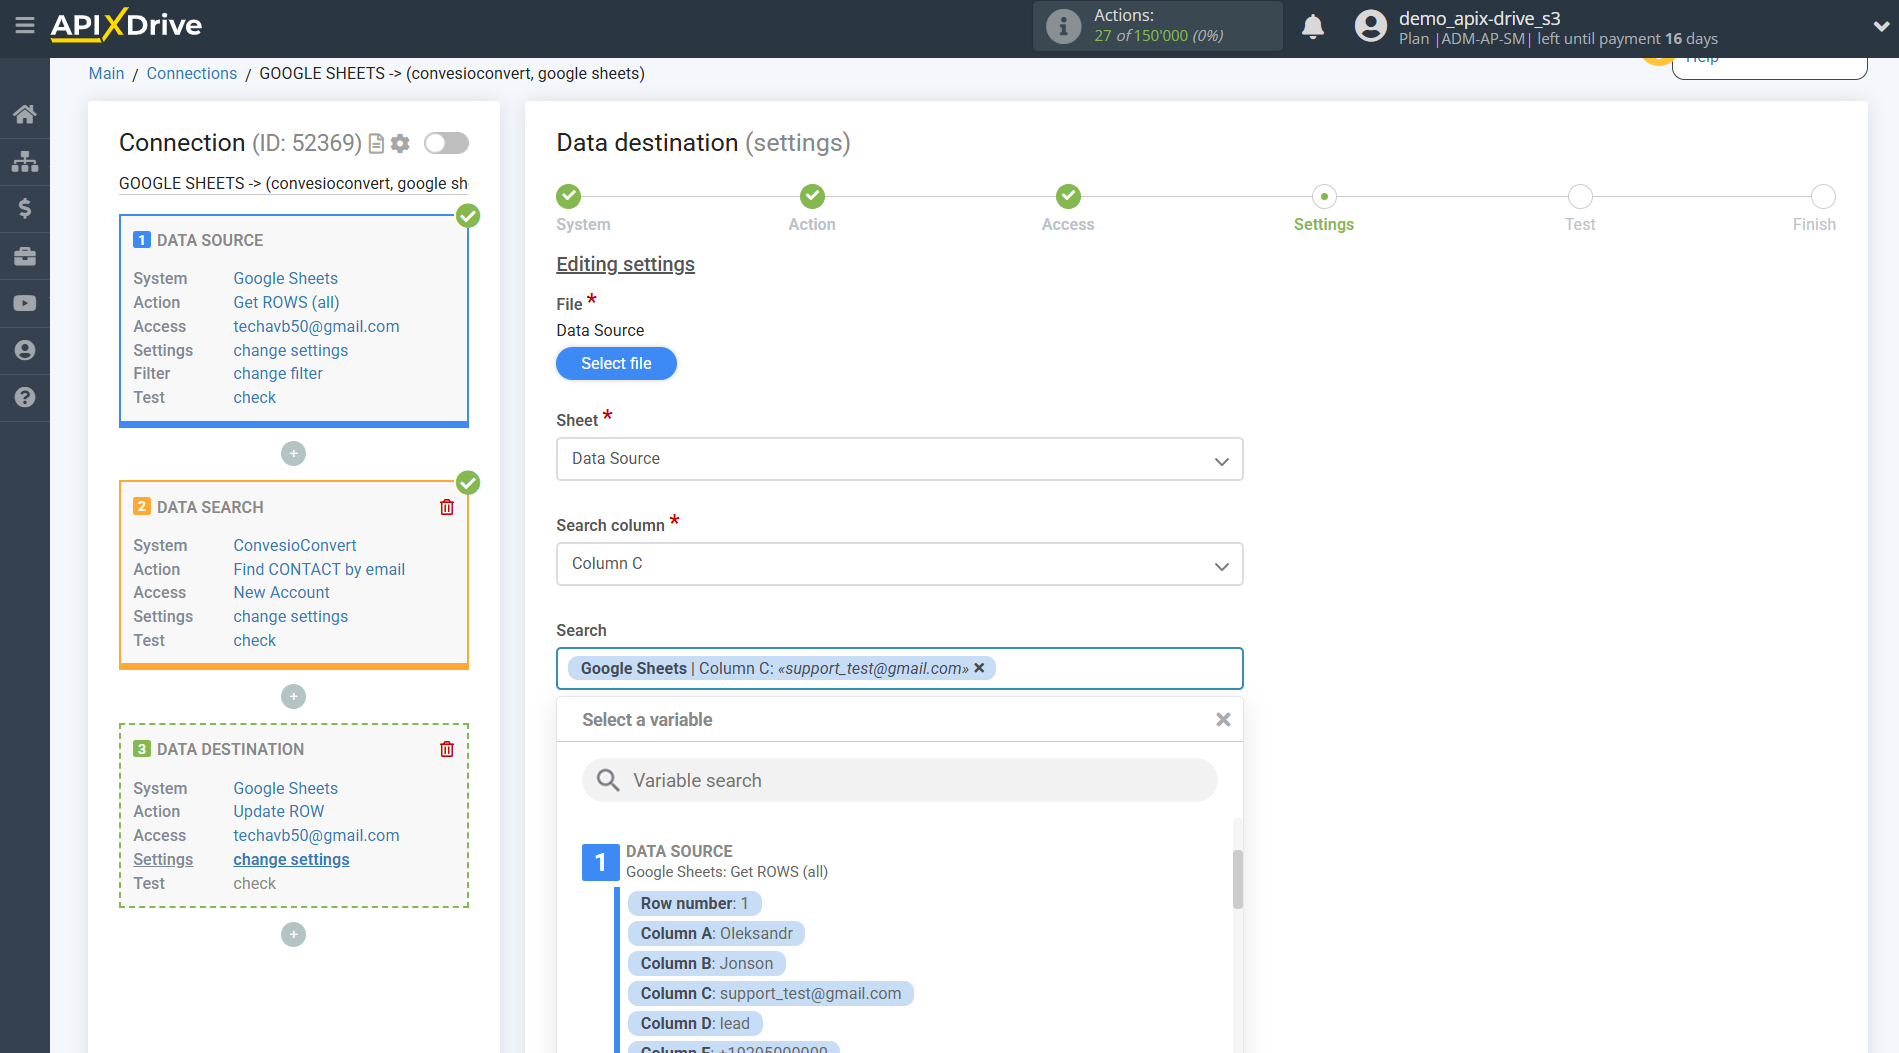Image resolution: width=1899 pixels, height=1053 pixels.
Task: Delete the Data Search block
Action: coord(447,507)
